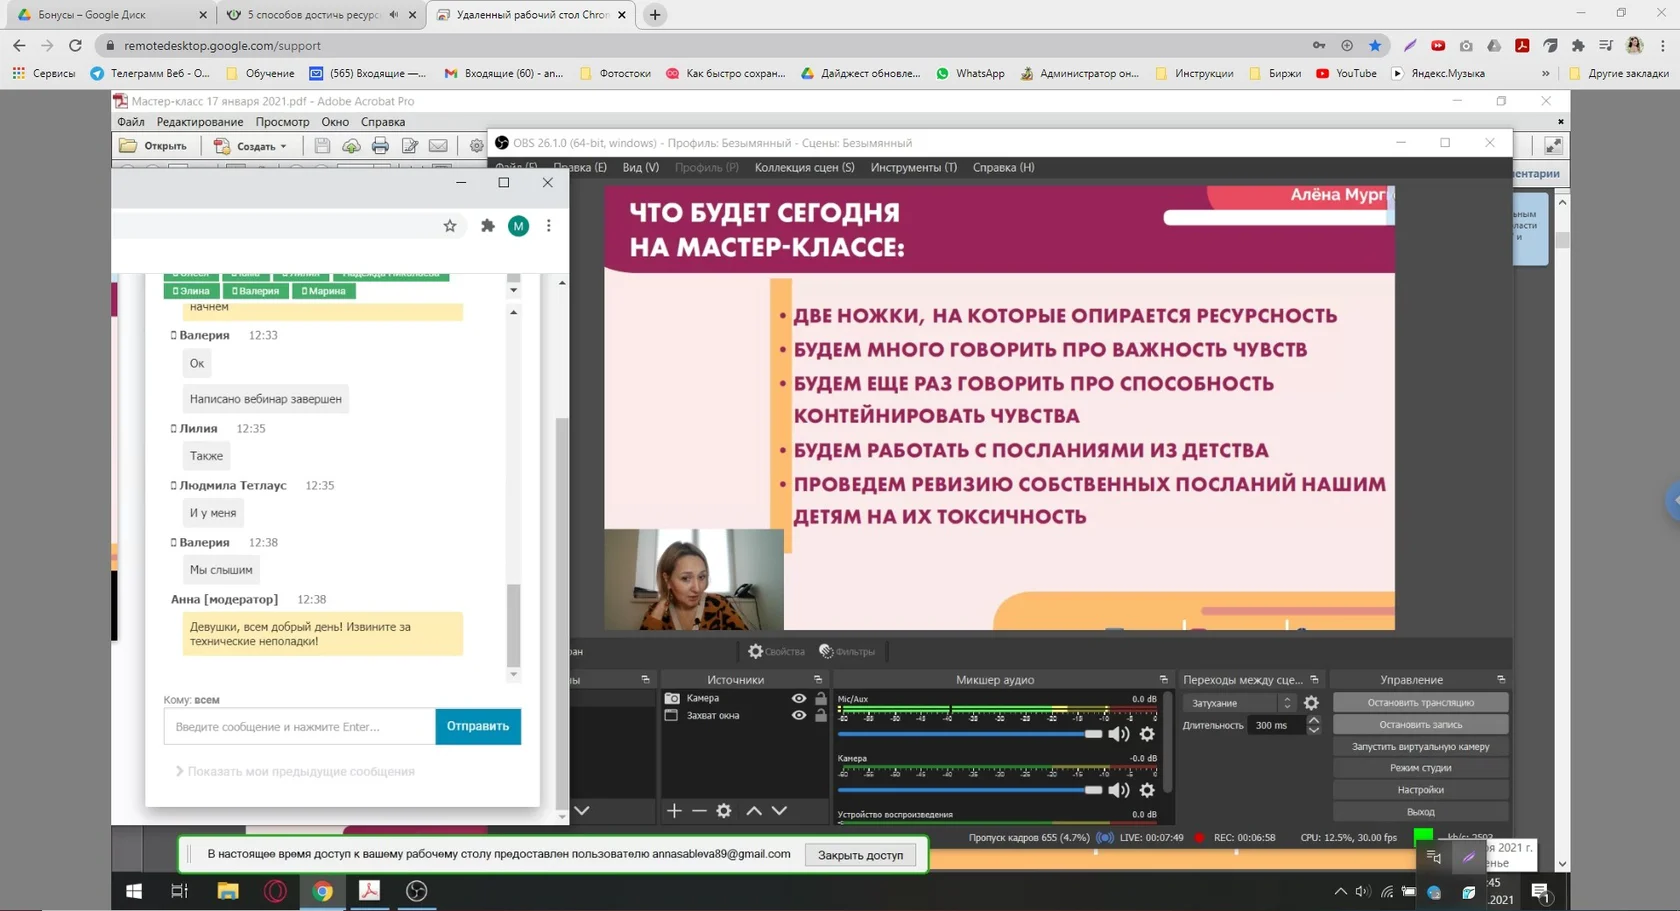Image resolution: width=1680 pixels, height=911 pixels.
Task: Add a new source with plus icon
Action: (674, 811)
